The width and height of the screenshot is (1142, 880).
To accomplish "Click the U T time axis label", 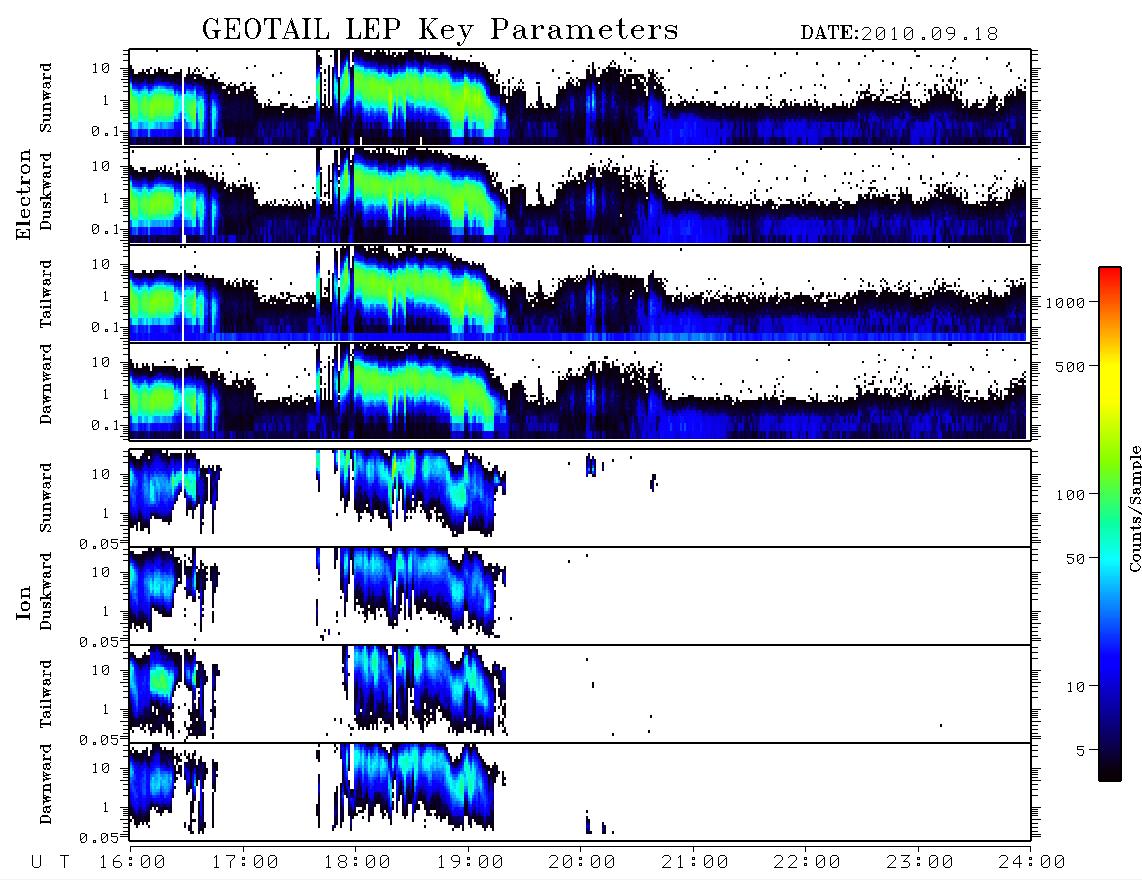I will pos(50,863).
